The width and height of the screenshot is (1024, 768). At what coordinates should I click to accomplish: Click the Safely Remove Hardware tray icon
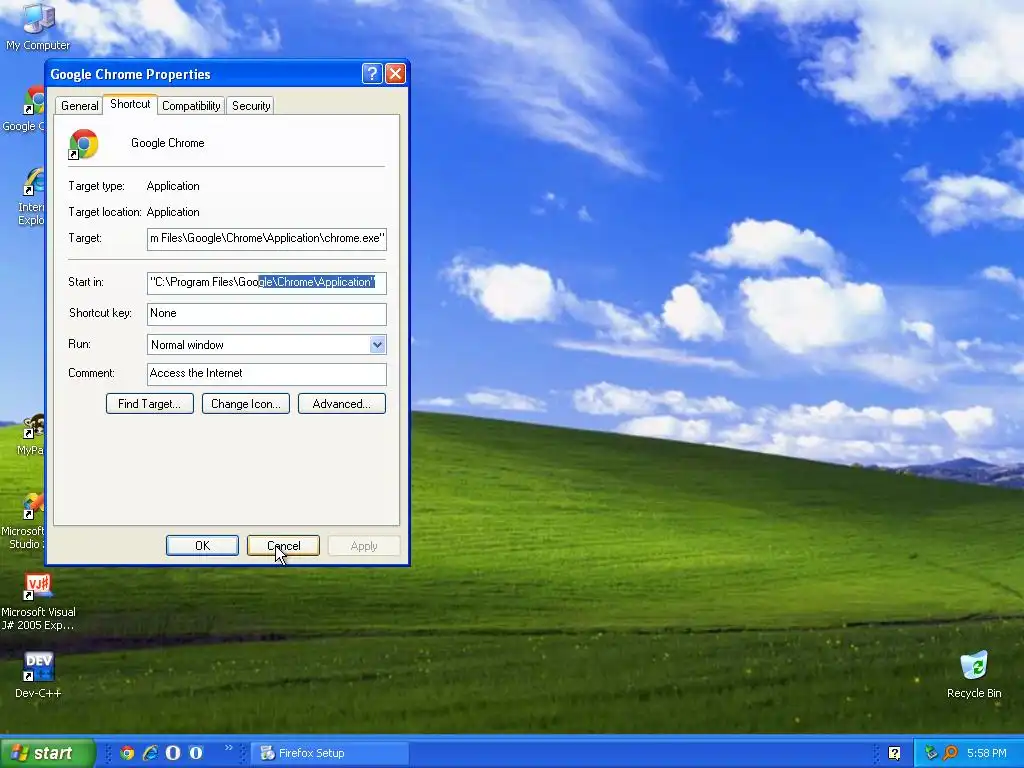coord(931,753)
